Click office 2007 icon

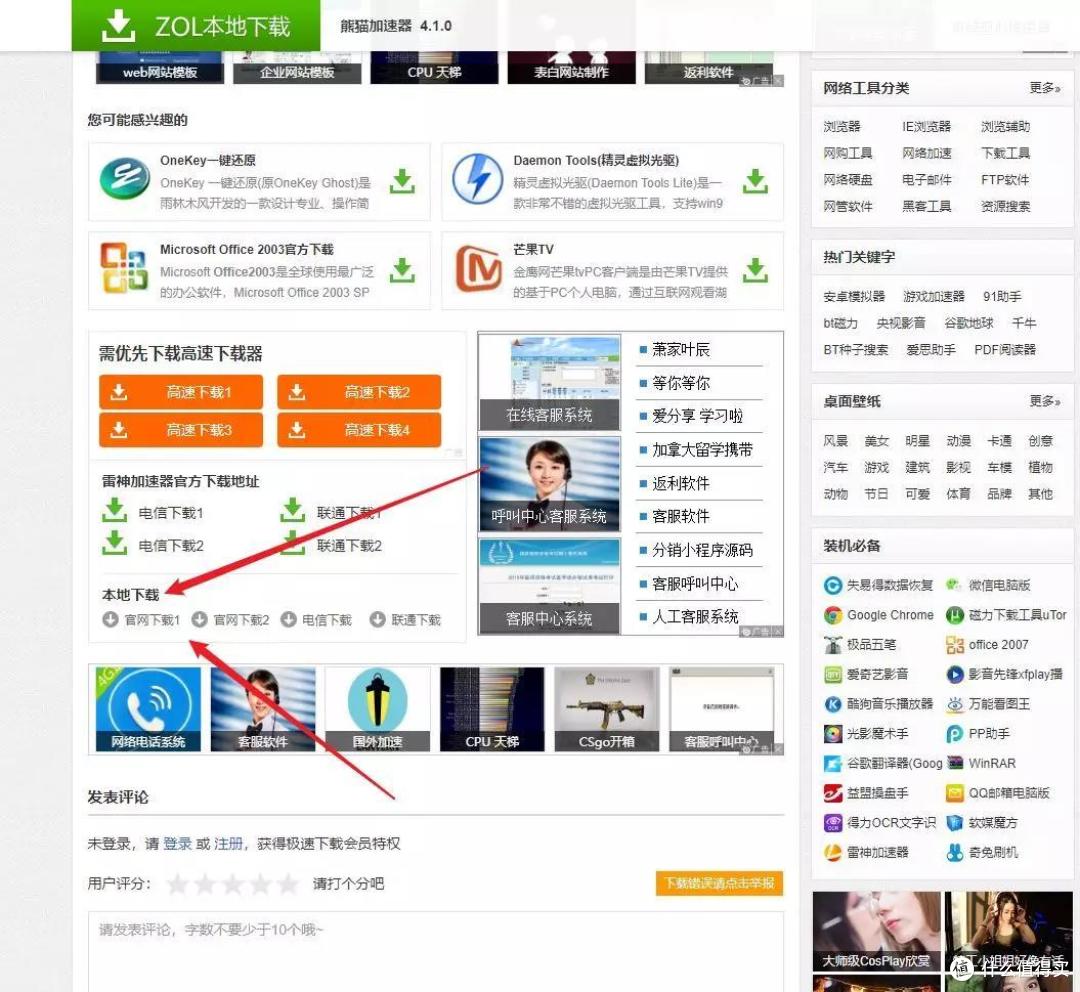coord(955,645)
